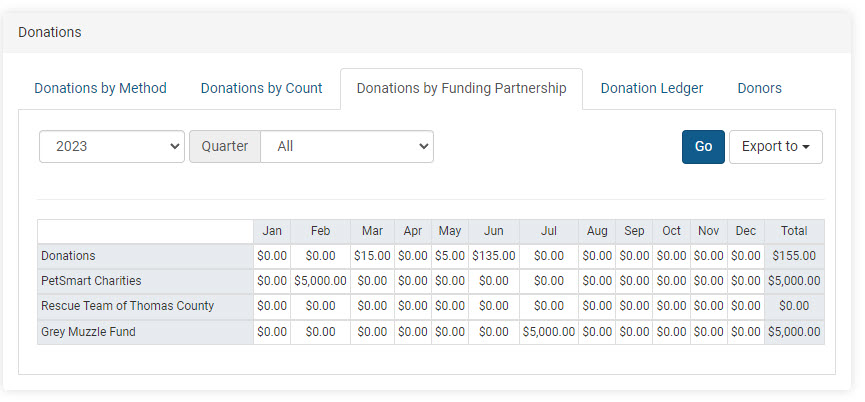
Task: Click PetSmart Charities February $5,000.00 cell
Action: (x=320, y=281)
